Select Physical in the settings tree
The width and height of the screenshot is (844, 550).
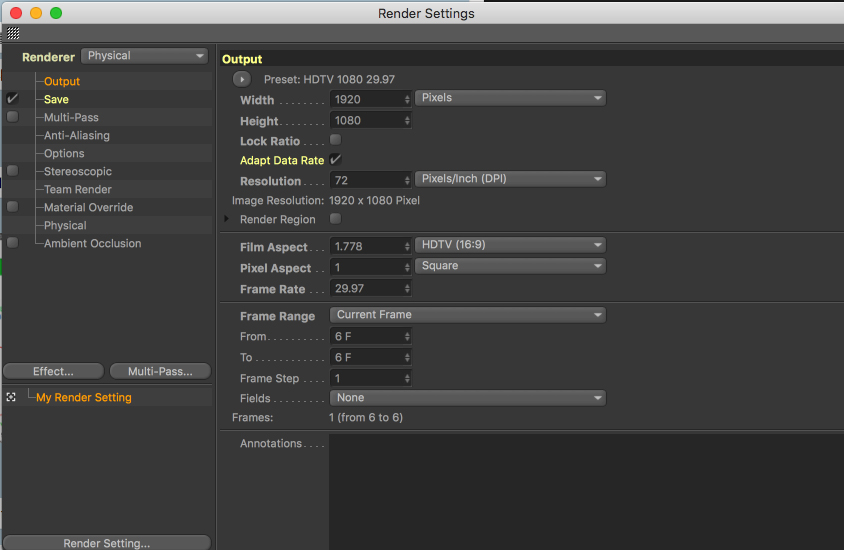click(65, 225)
